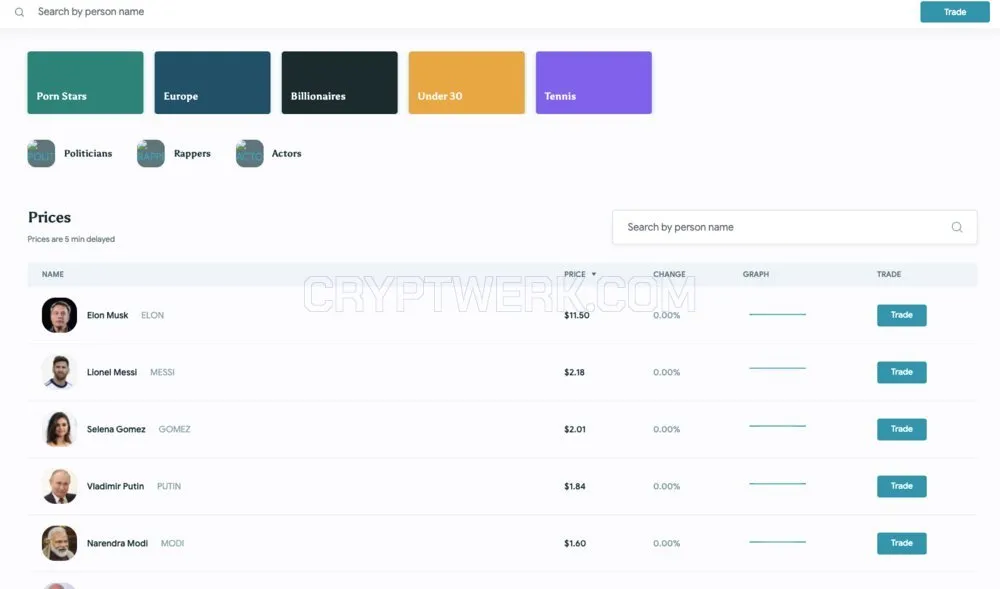View Elon Musk's price graph line
The image size is (1000, 589).
pos(777,314)
